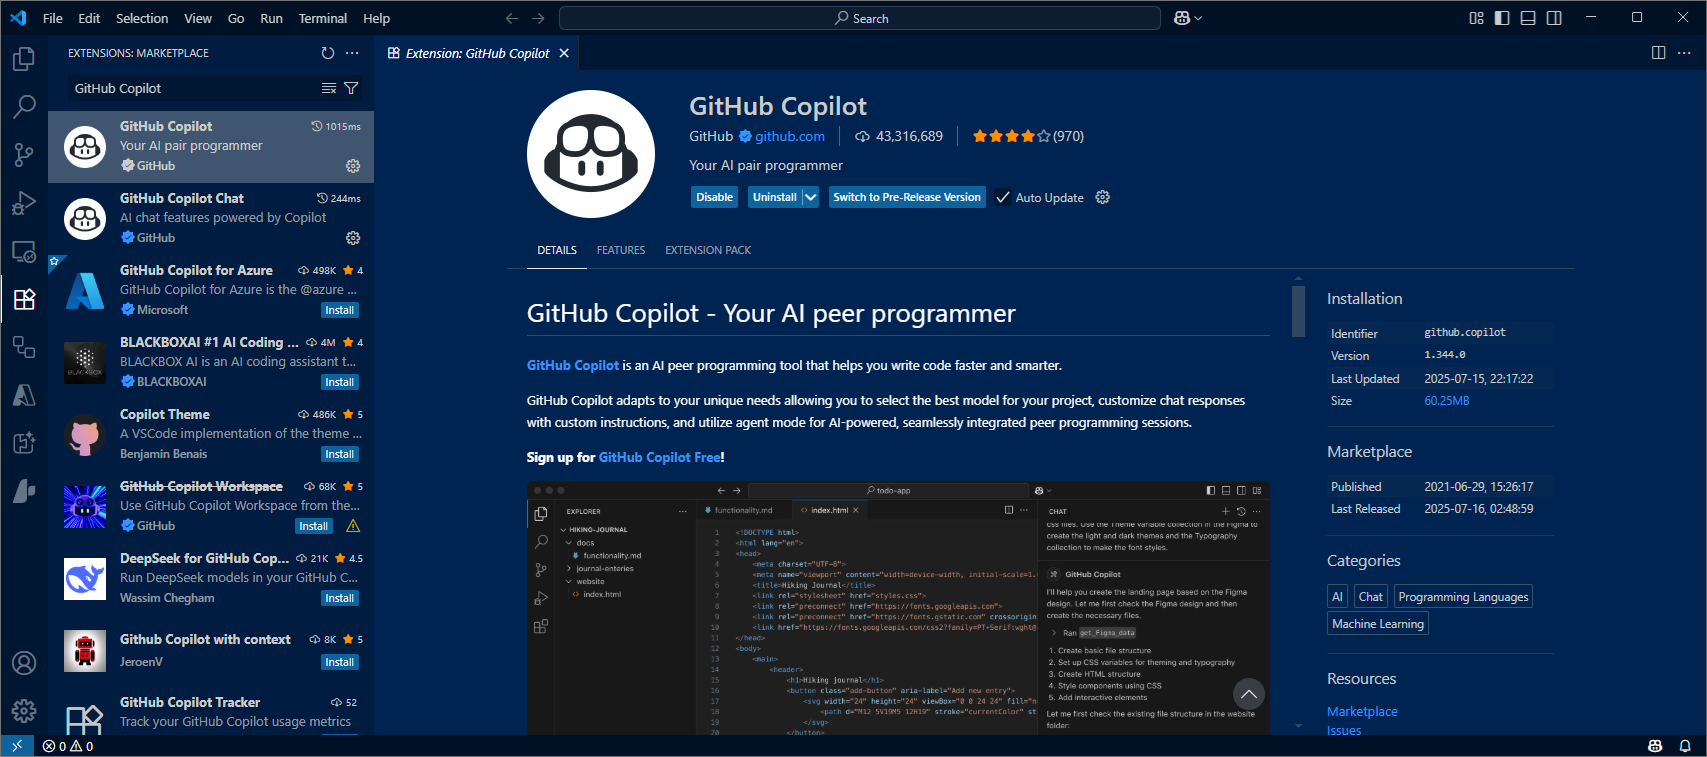
Task: Install GitHub Copilot for Azure
Action: pos(340,310)
